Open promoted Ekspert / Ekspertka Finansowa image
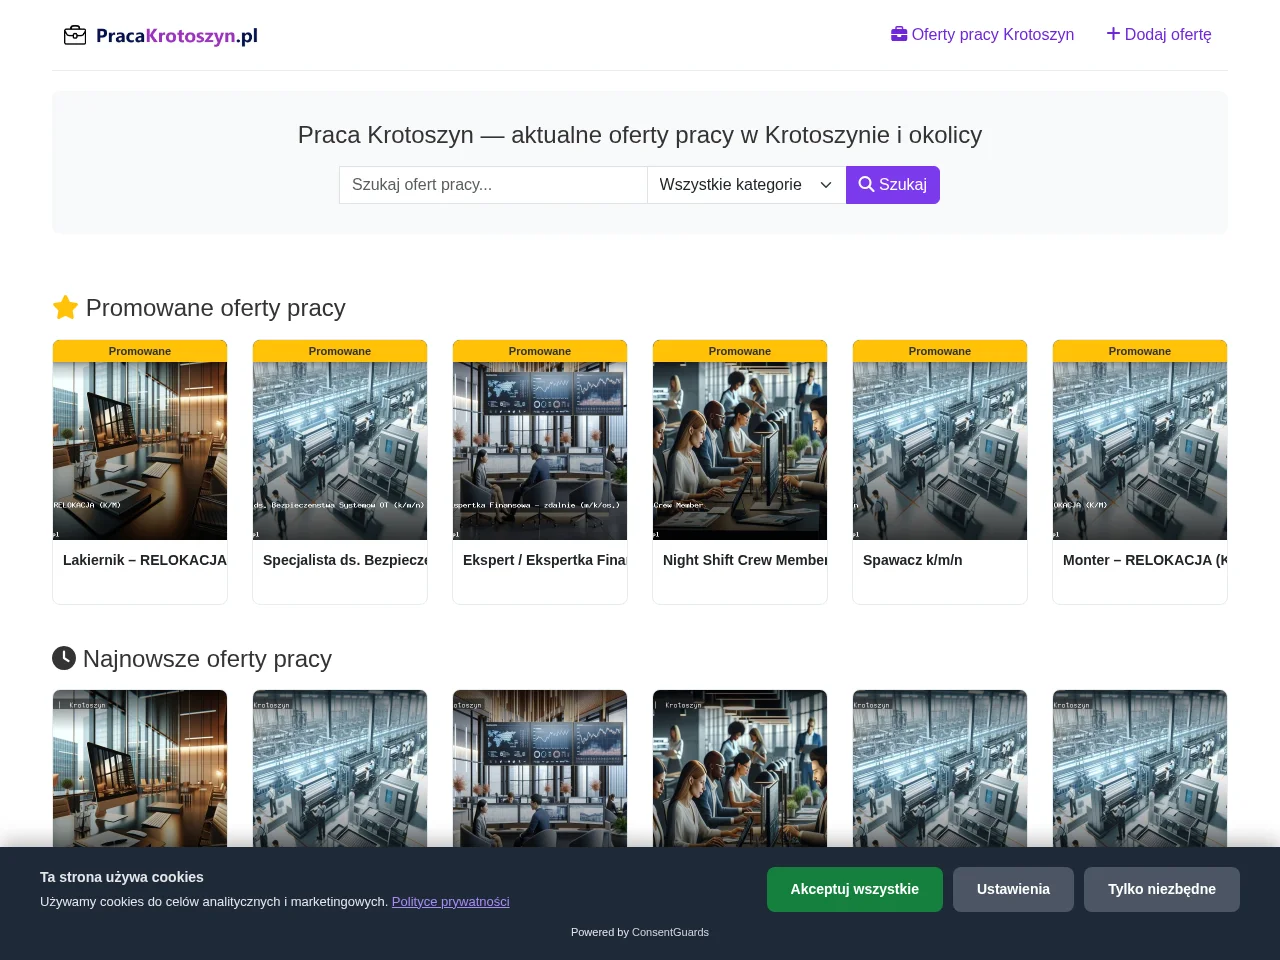This screenshot has width=1280, height=960. tap(540, 451)
